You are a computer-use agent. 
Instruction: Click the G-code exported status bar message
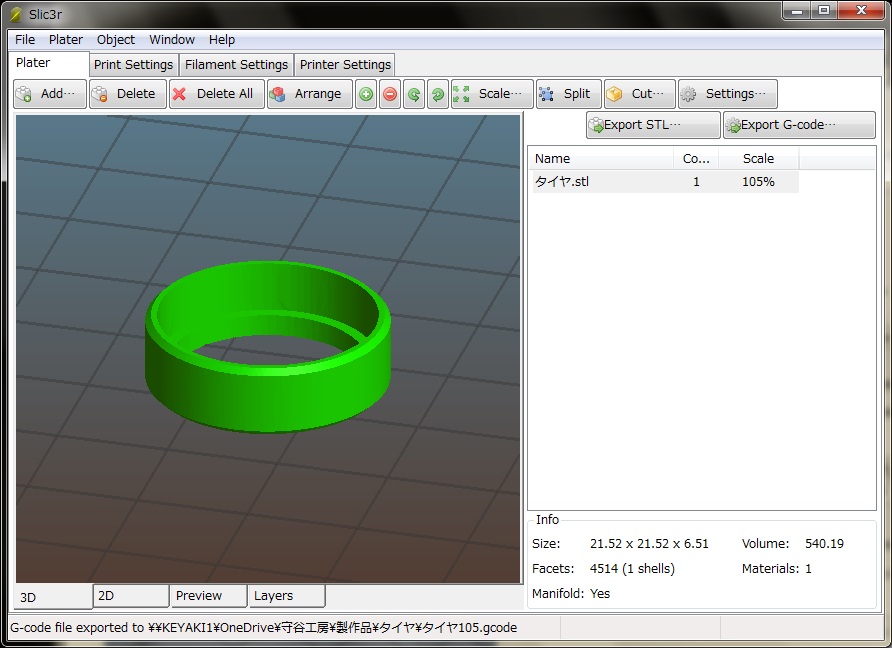263,628
